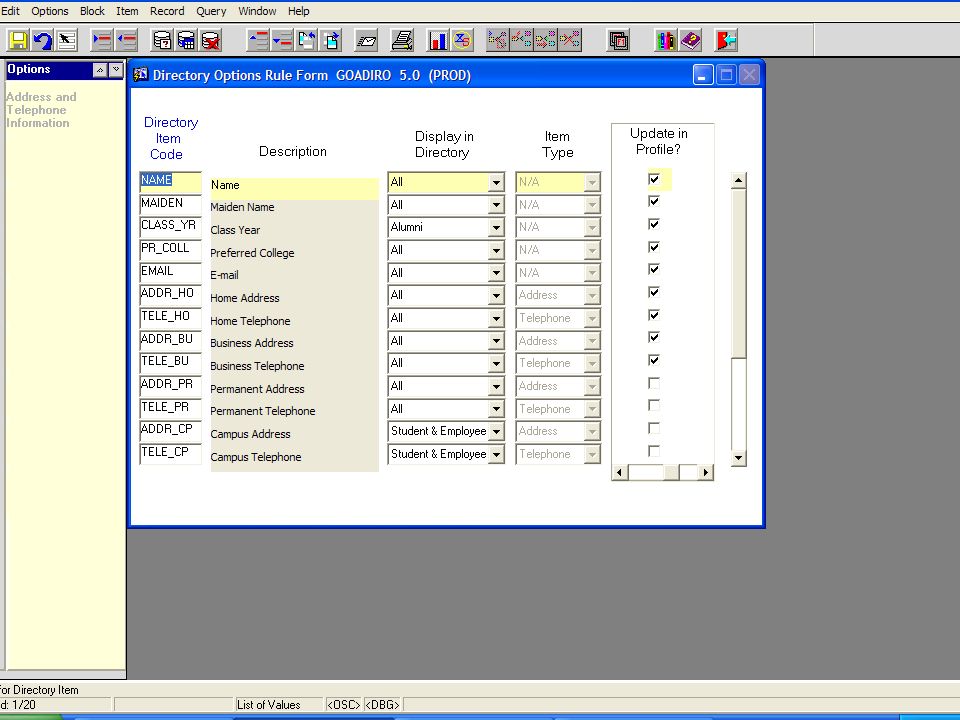Click the Remove Record toolbar icon
Screen dimensions: 960x720
[126, 41]
